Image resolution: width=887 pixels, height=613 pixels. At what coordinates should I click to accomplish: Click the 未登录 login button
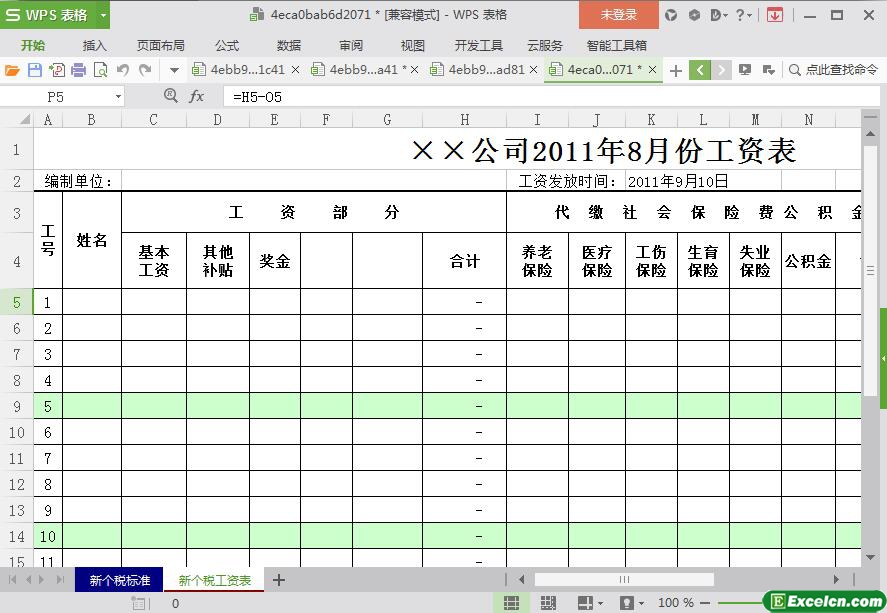tap(619, 15)
